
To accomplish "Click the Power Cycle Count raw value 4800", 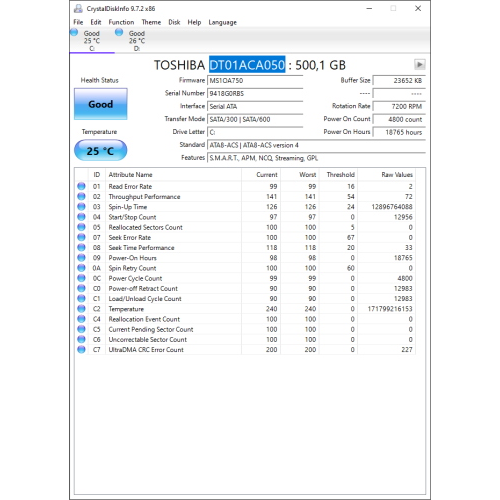I will (405, 278).
